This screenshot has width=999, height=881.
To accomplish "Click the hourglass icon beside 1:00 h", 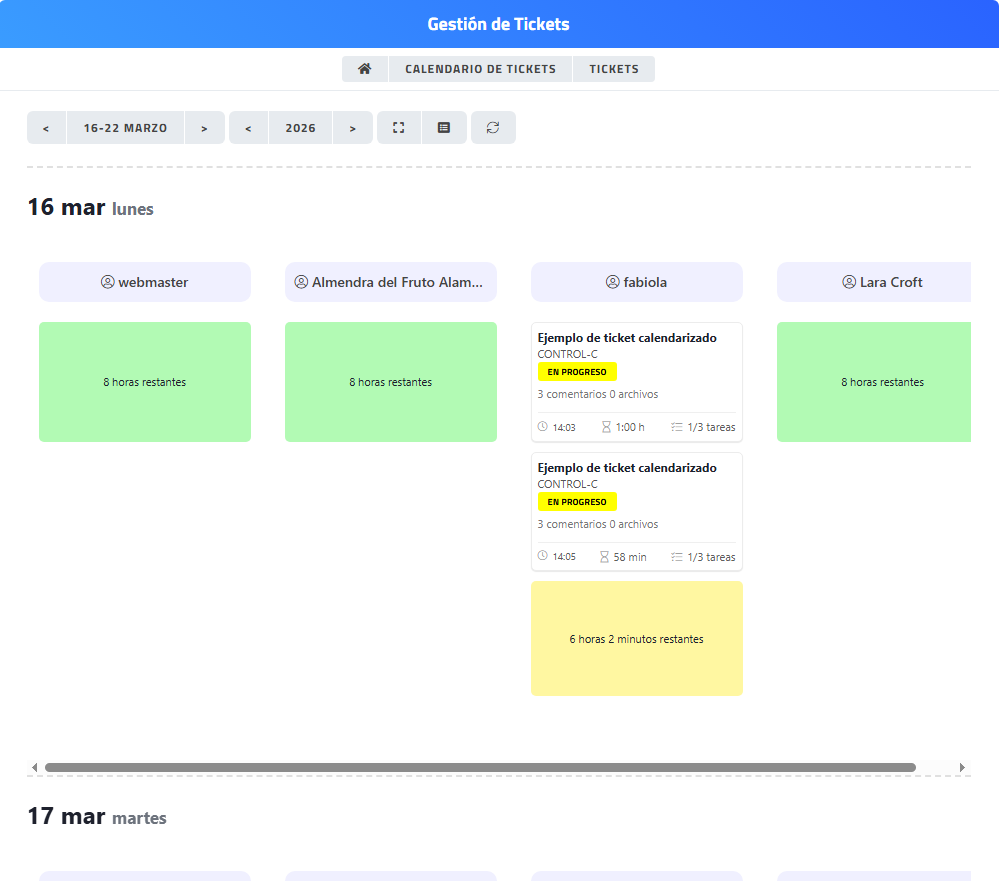I will (x=606, y=427).
